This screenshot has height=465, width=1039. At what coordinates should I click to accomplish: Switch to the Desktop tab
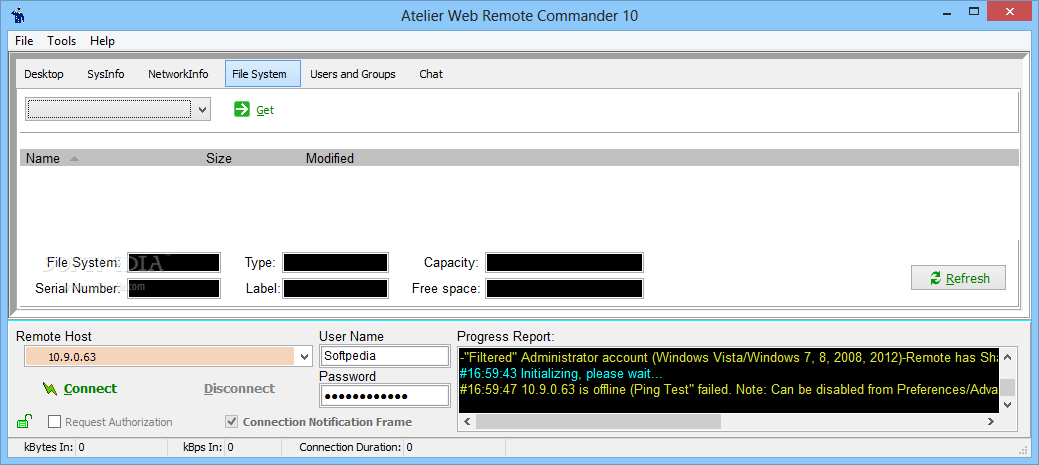tap(44, 74)
